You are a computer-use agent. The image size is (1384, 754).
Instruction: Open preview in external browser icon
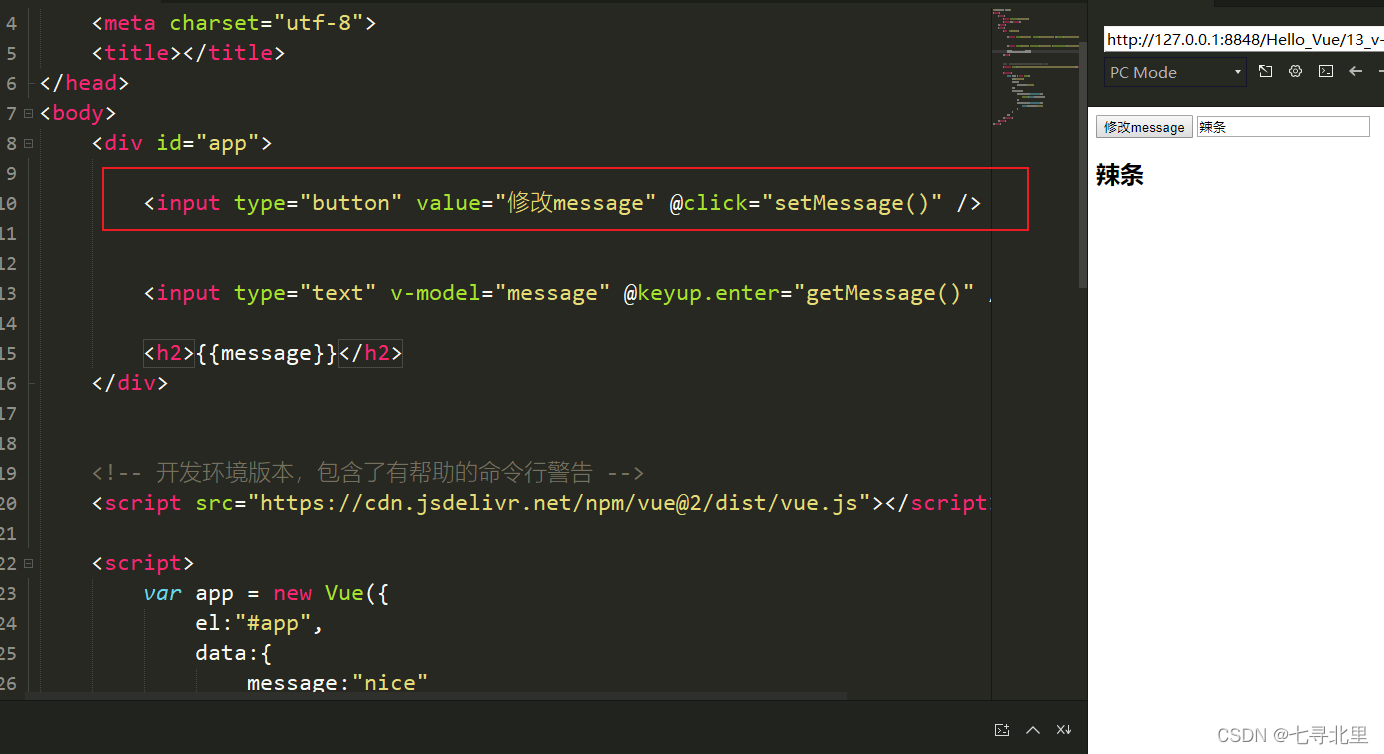(1265, 71)
